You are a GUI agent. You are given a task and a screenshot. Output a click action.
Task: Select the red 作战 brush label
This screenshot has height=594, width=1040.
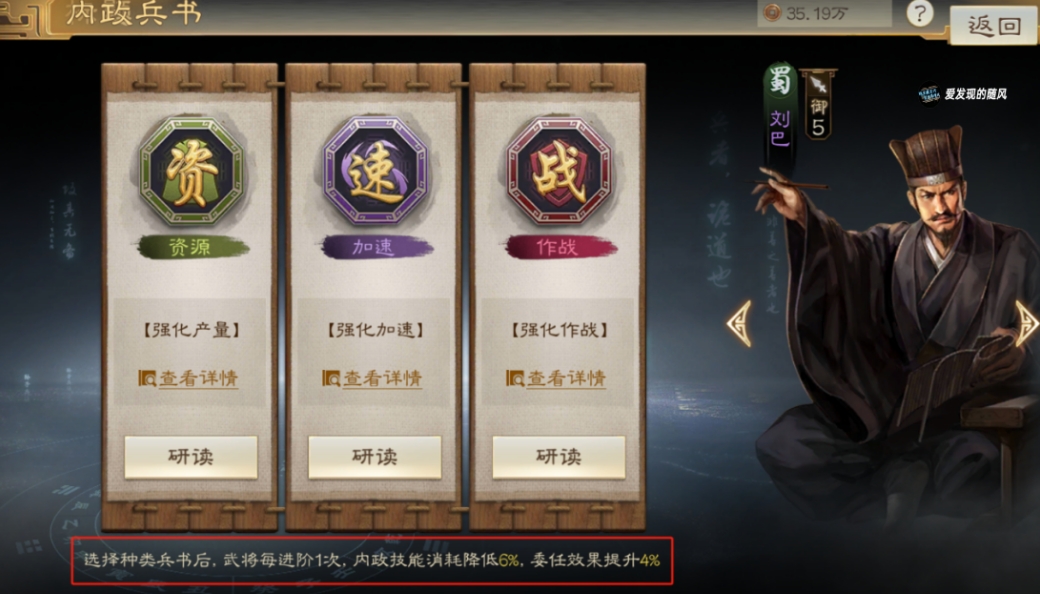coord(560,247)
